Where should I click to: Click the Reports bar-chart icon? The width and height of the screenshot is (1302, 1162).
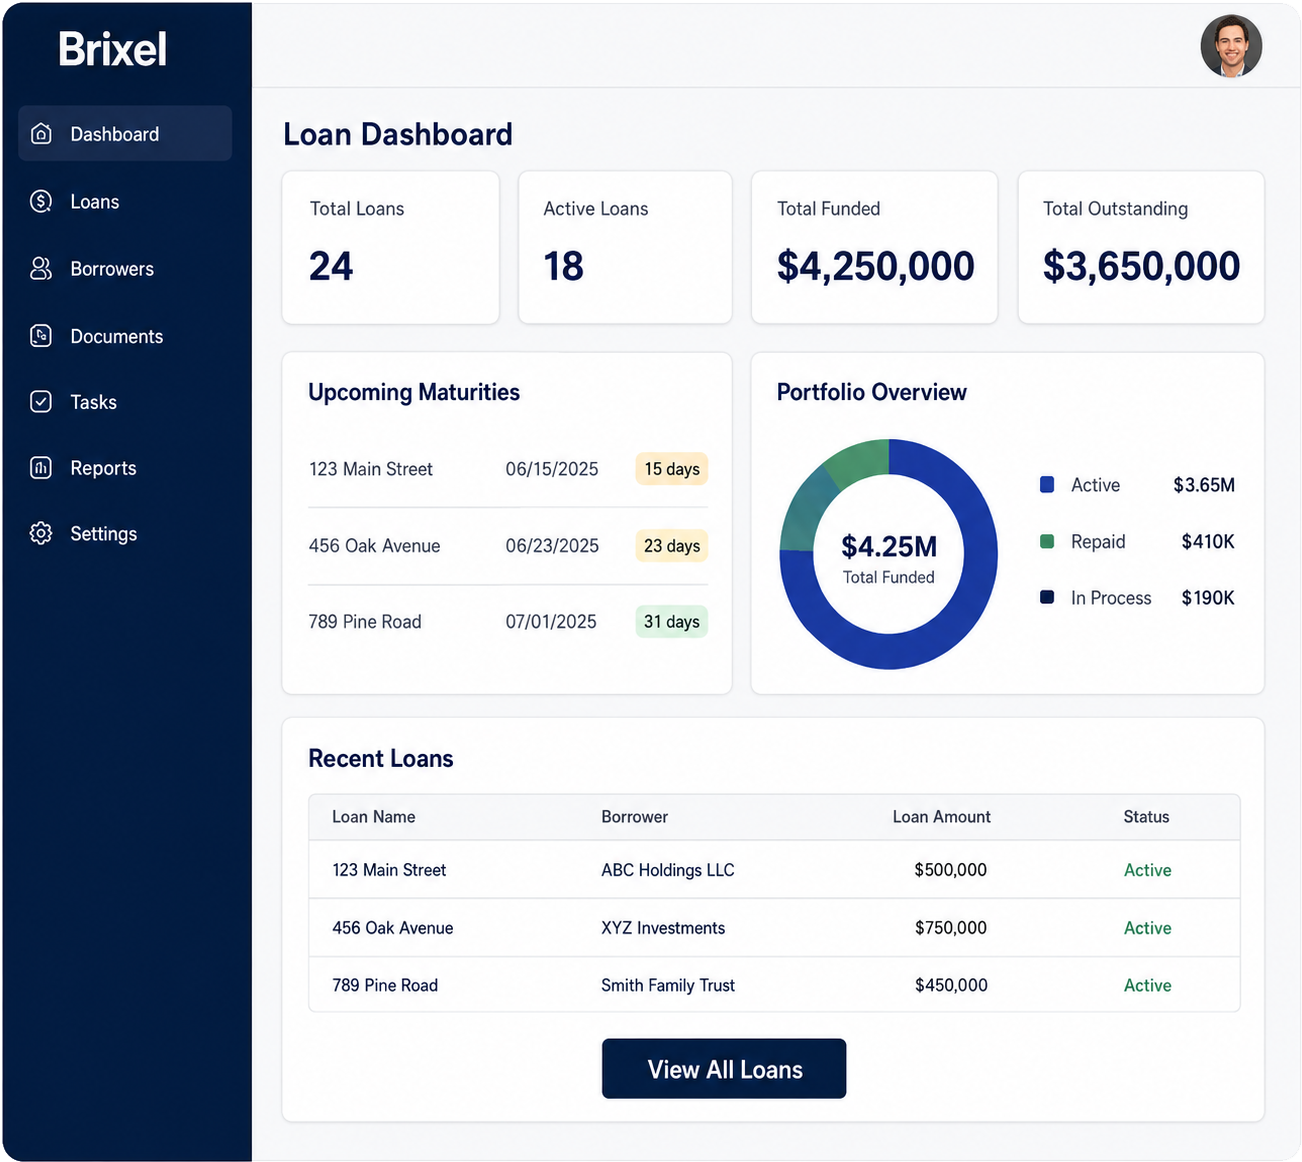pyautogui.click(x=41, y=468)
